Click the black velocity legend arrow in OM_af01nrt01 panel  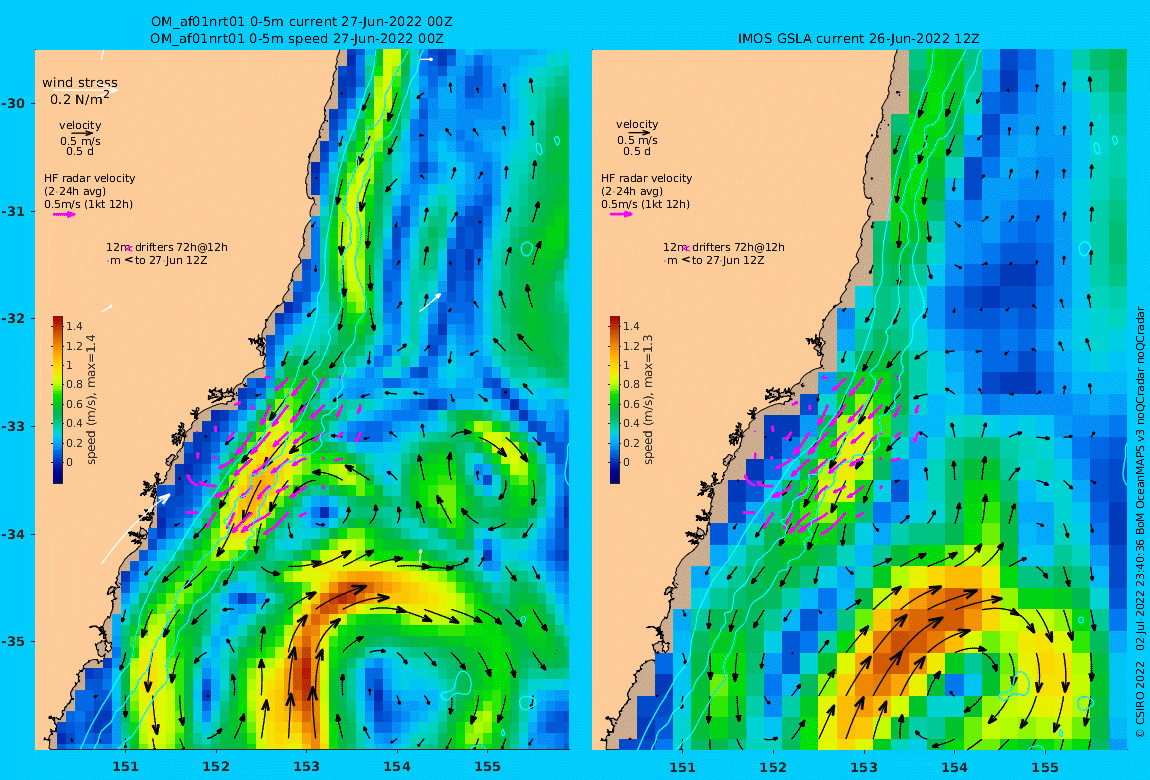pos(81,133)
